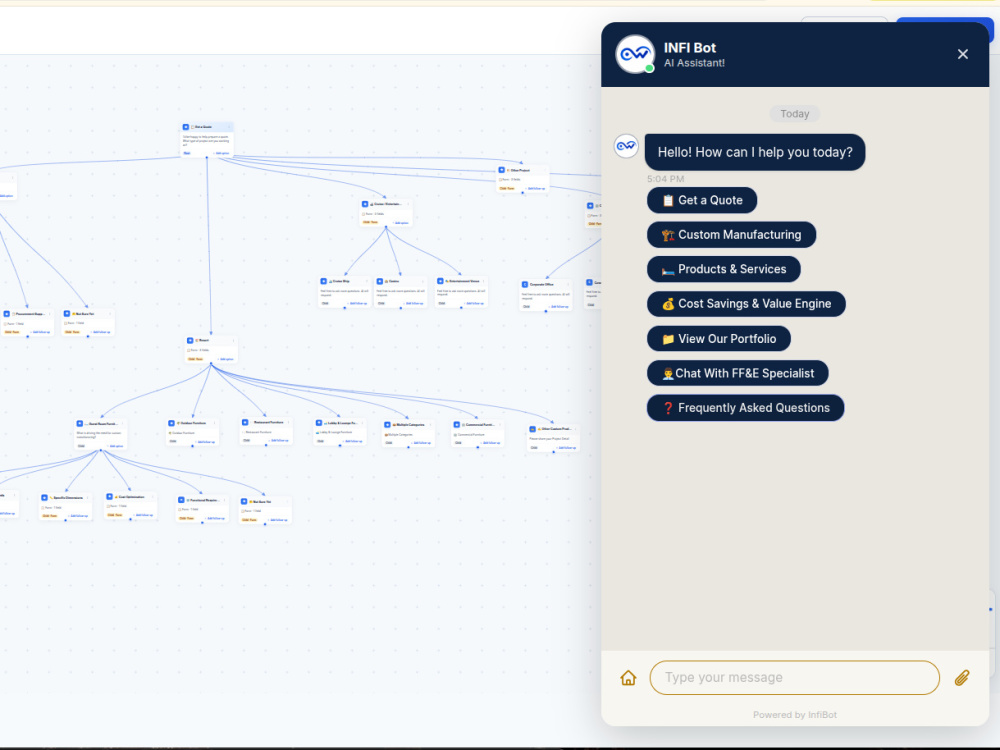This screenshot has height=750, width=1000.
Task: Click the paperclip attachment icon
Action: [962, 678]
